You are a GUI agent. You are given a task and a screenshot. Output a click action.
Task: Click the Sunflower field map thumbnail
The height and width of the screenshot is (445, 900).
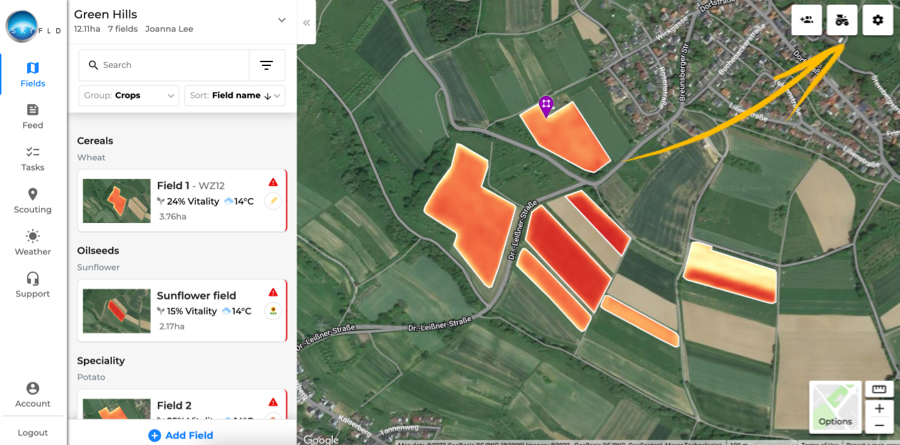pos(117,311)
